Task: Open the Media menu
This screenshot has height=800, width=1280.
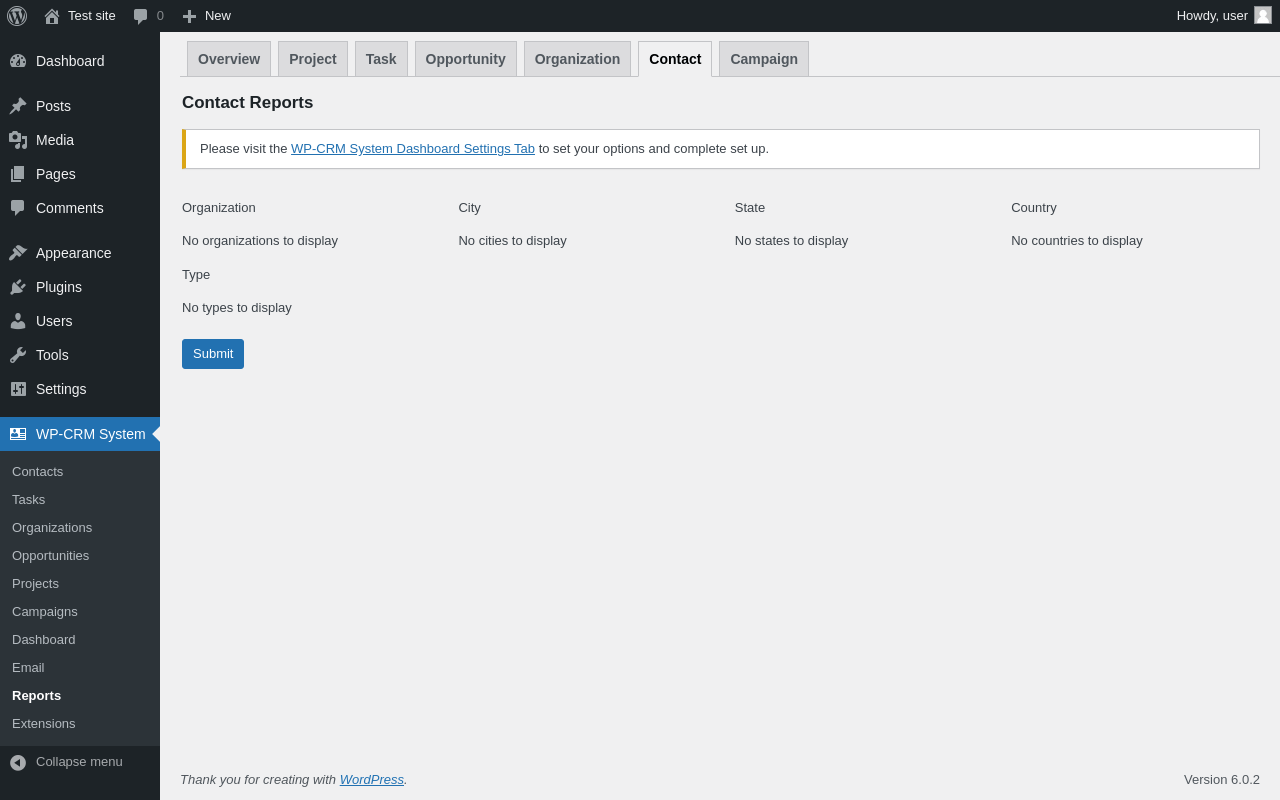Action: pyautogui.click(x=80, y=140)
